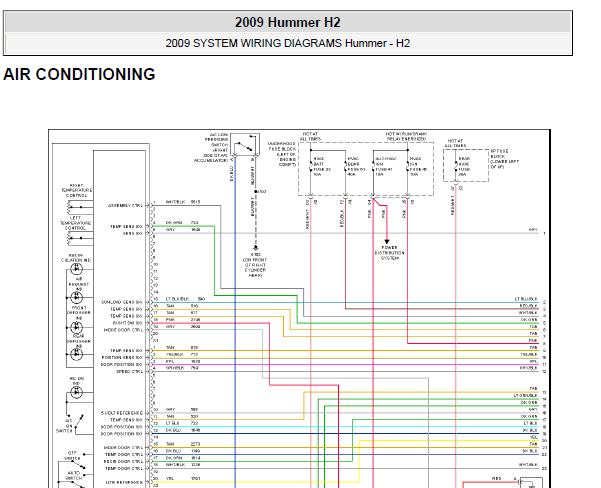Click the YEL/BLK wire label at pin 2
601x488 pixels.
click(174, 354)
